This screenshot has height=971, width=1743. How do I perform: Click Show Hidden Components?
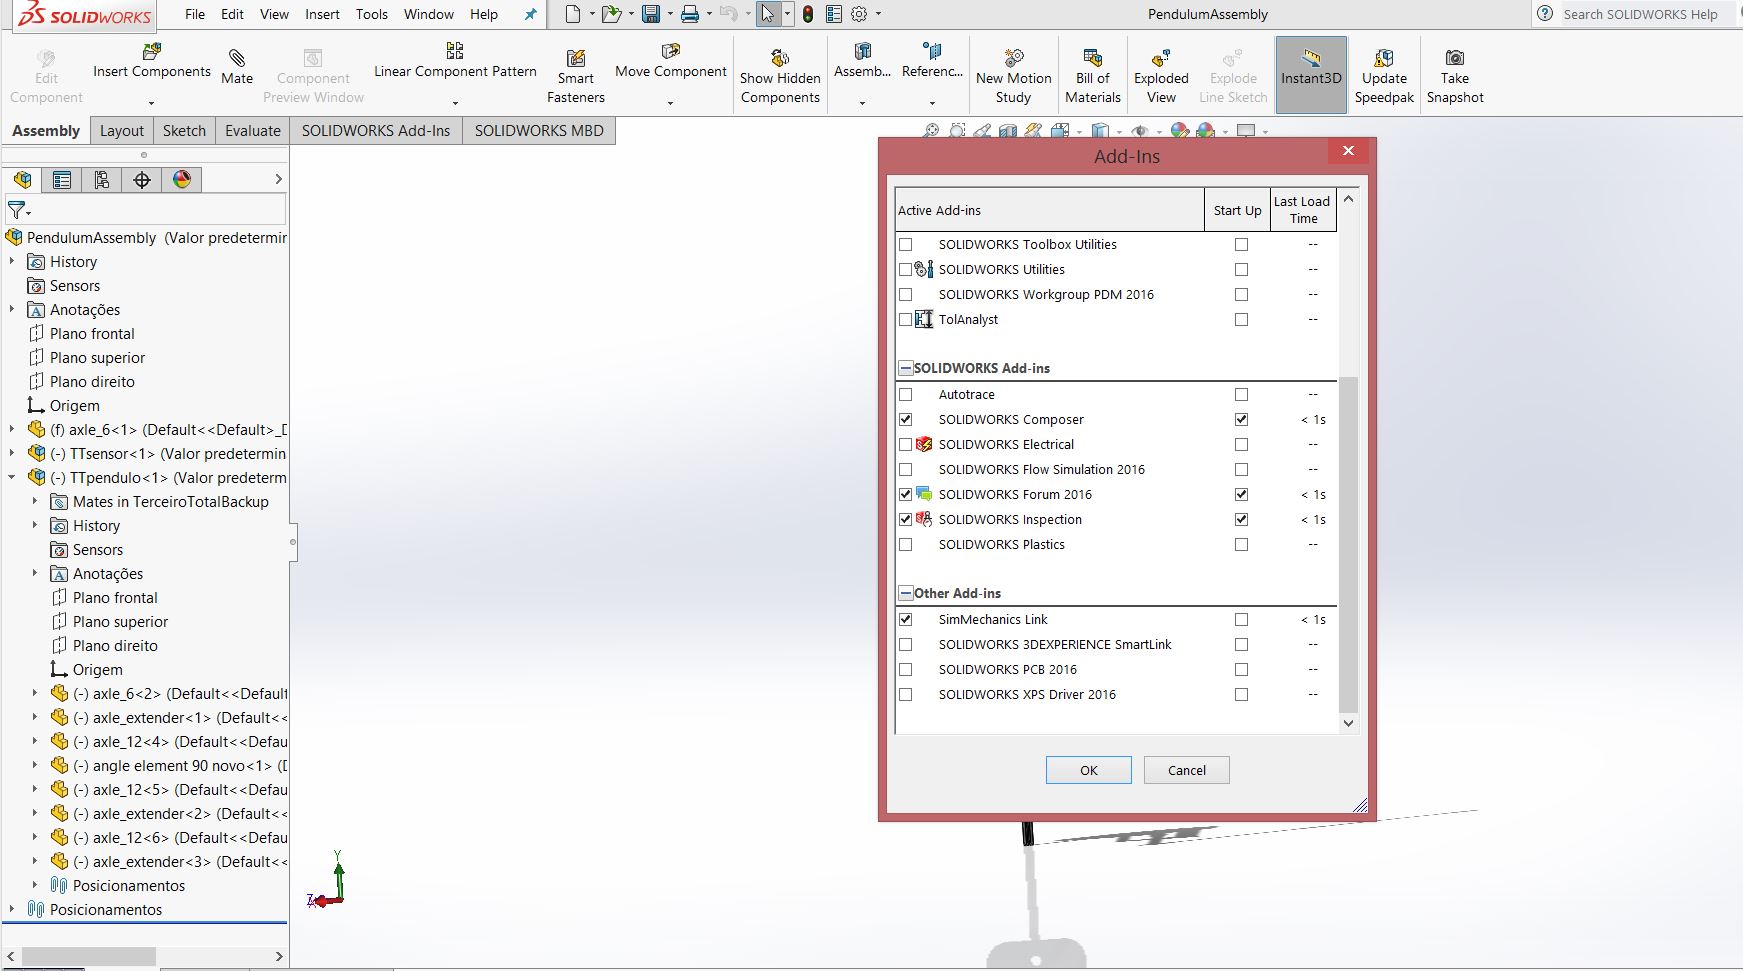click(x=780, y=76)
